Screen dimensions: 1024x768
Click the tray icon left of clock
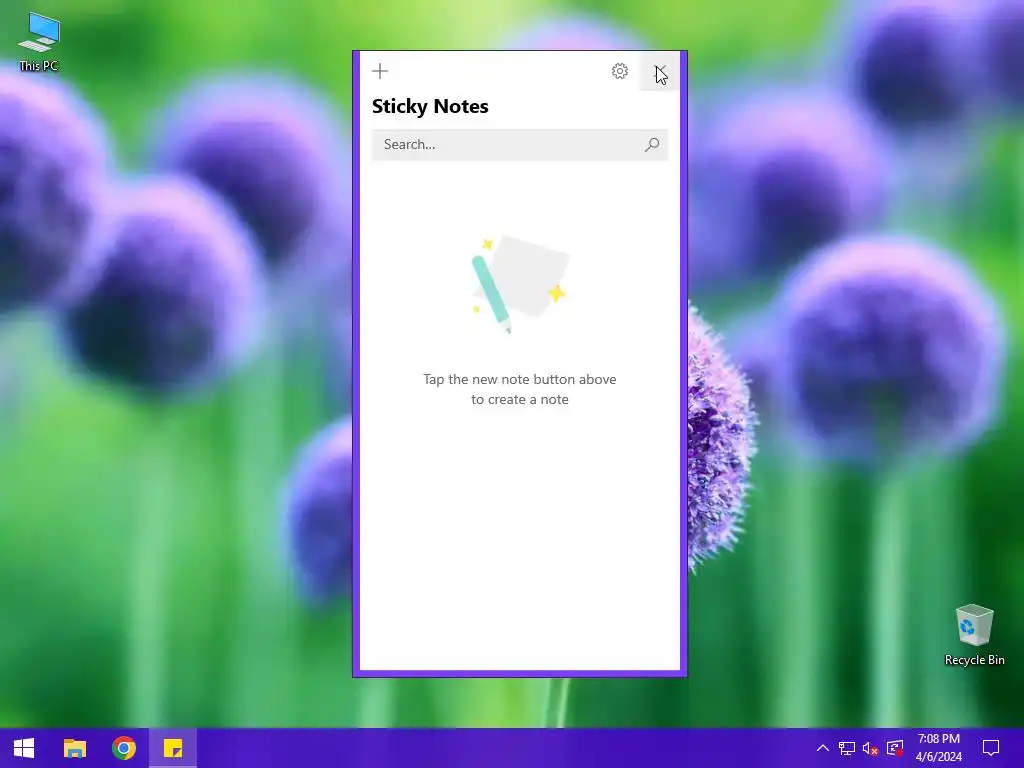pos(894,748)
